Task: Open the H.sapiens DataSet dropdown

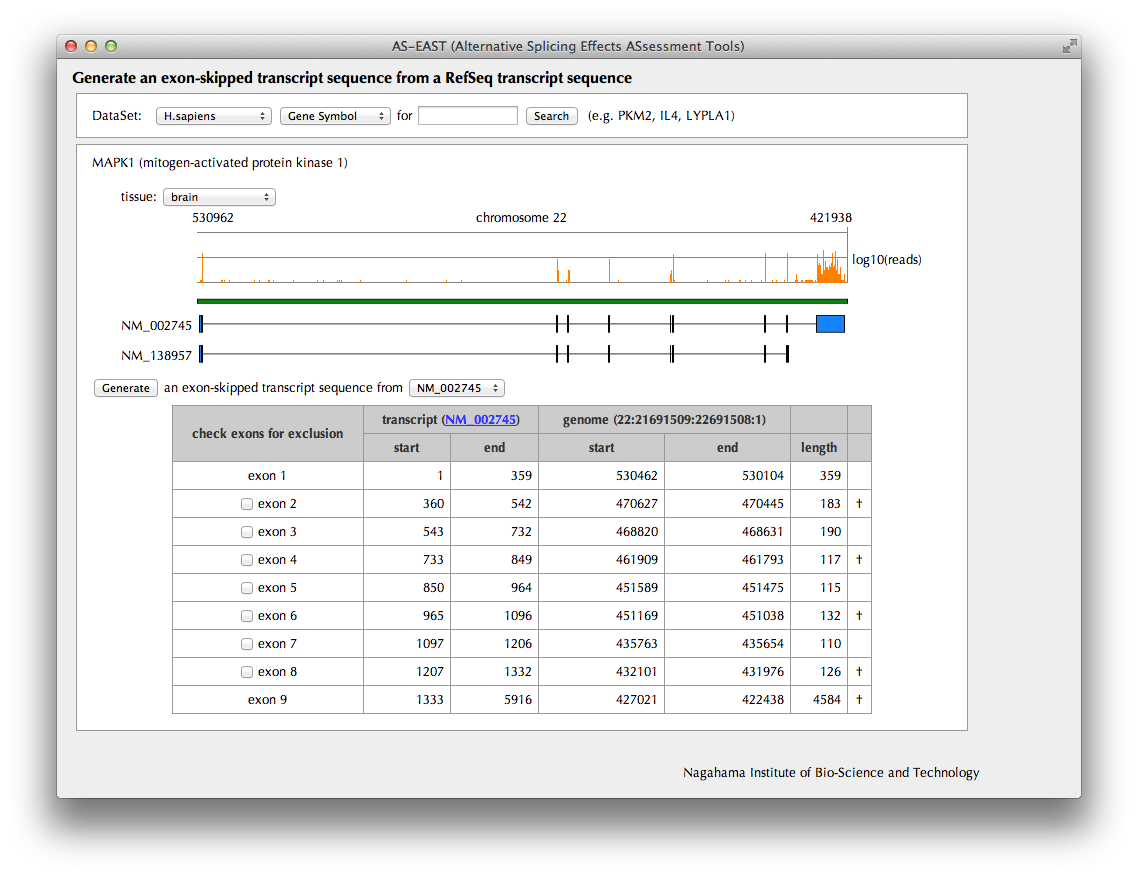Action: point(214,116)
